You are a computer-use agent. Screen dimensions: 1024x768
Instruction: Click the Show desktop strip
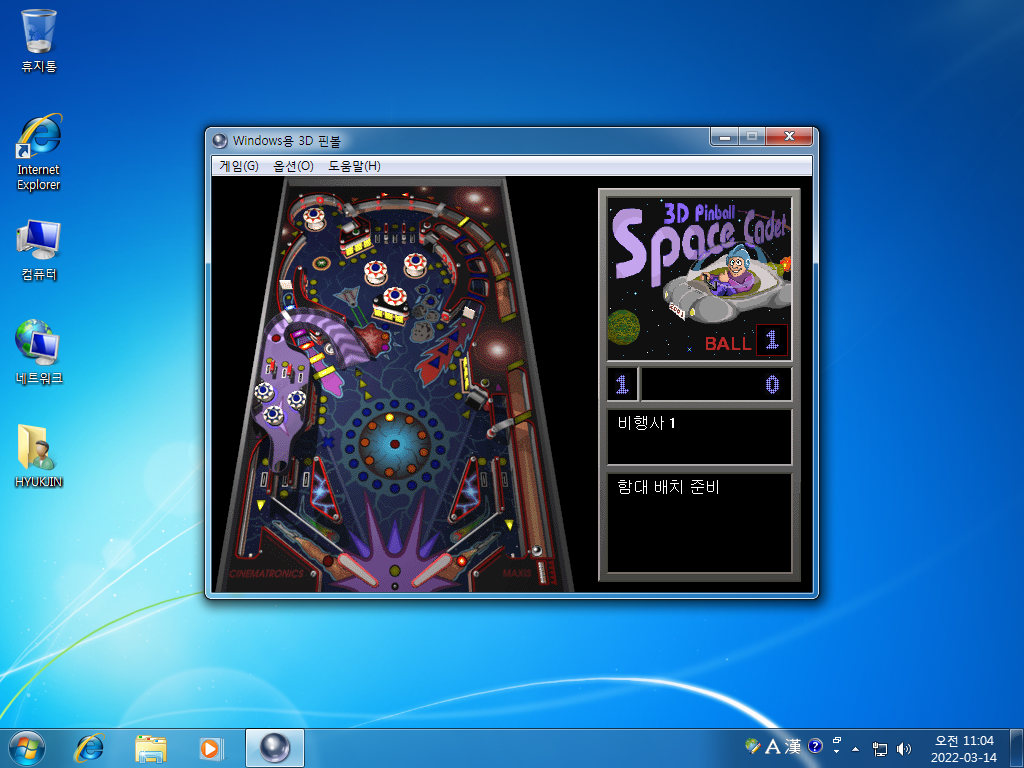click(1017, 748)
